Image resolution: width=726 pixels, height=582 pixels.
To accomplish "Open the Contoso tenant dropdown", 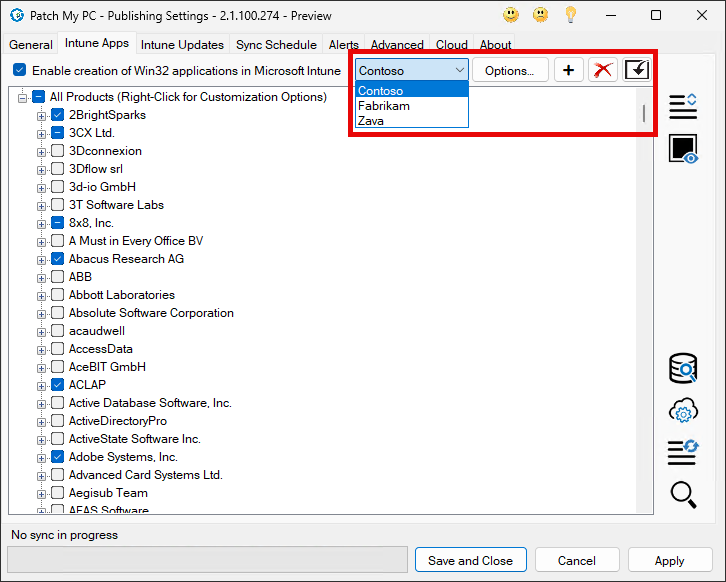I will click(x=412, y=70).
